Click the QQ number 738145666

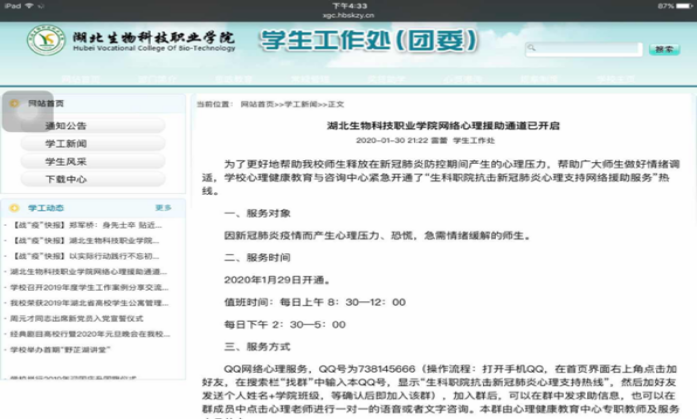pos(386,369)
